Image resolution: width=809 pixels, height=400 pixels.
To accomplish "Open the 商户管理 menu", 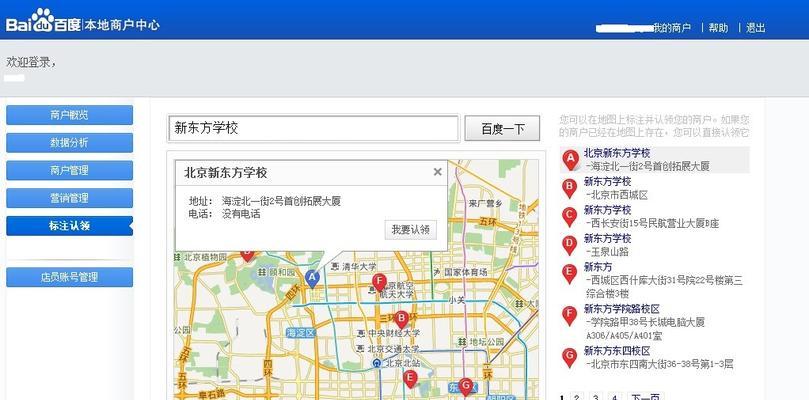I will point(69,170).
